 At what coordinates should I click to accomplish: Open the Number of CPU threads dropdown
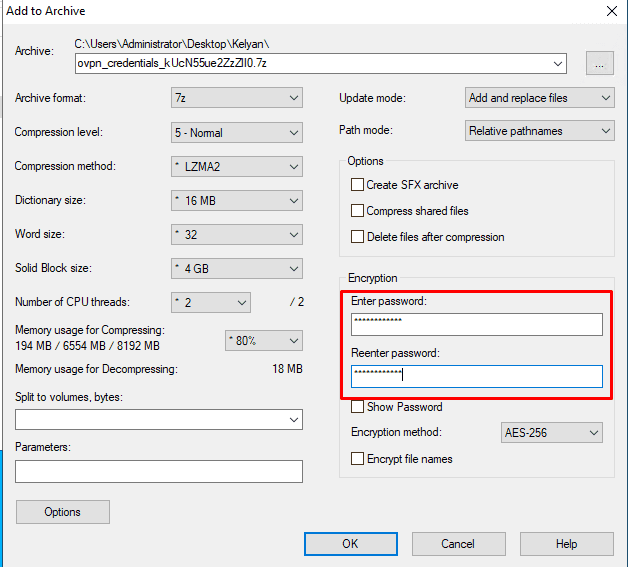click(x=210, y=302)
